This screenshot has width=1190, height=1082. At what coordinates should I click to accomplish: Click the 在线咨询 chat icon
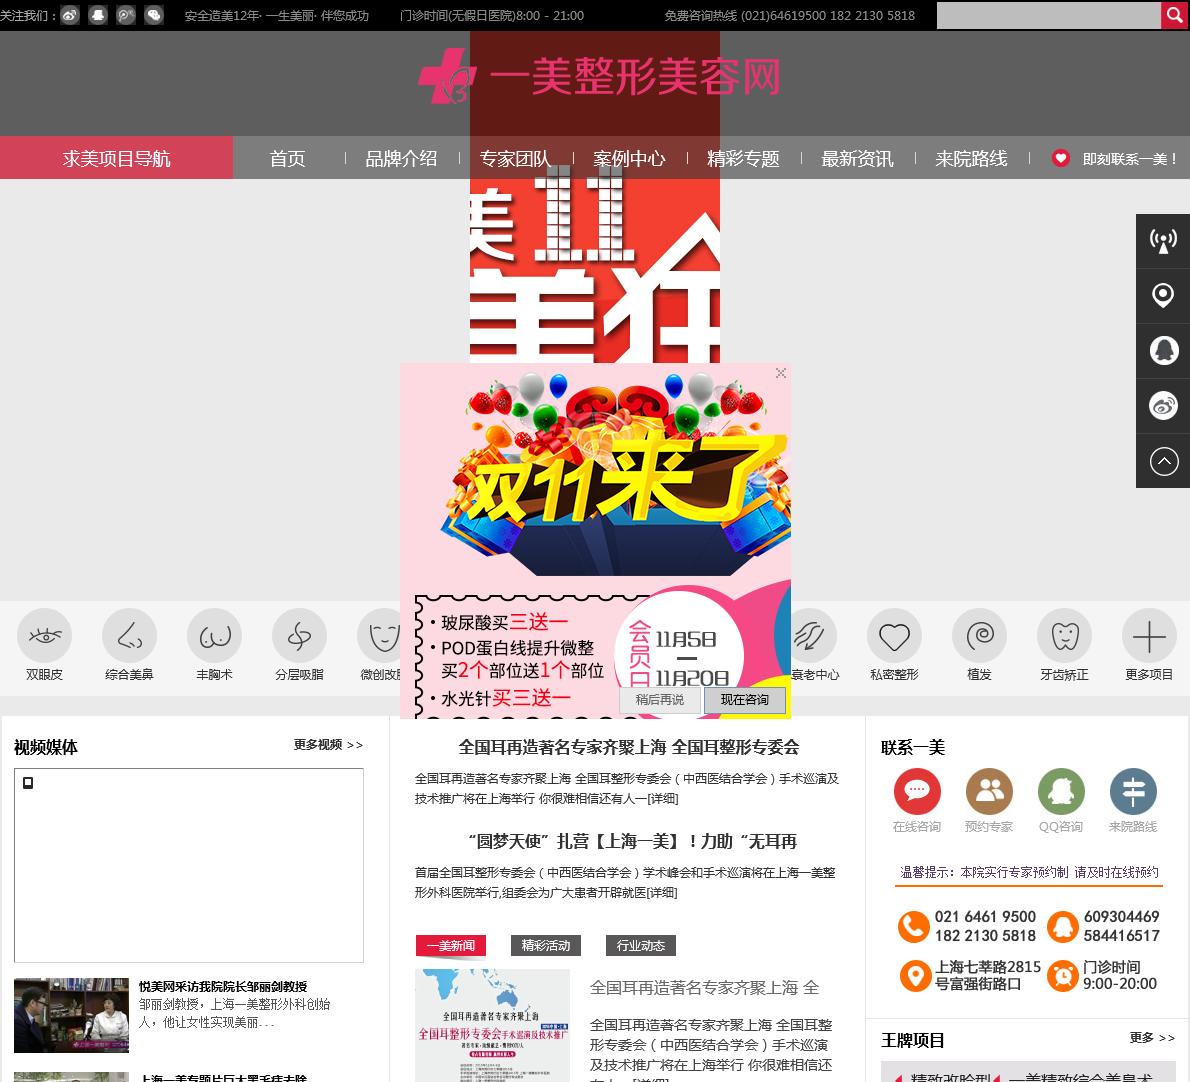pos(917,791)
